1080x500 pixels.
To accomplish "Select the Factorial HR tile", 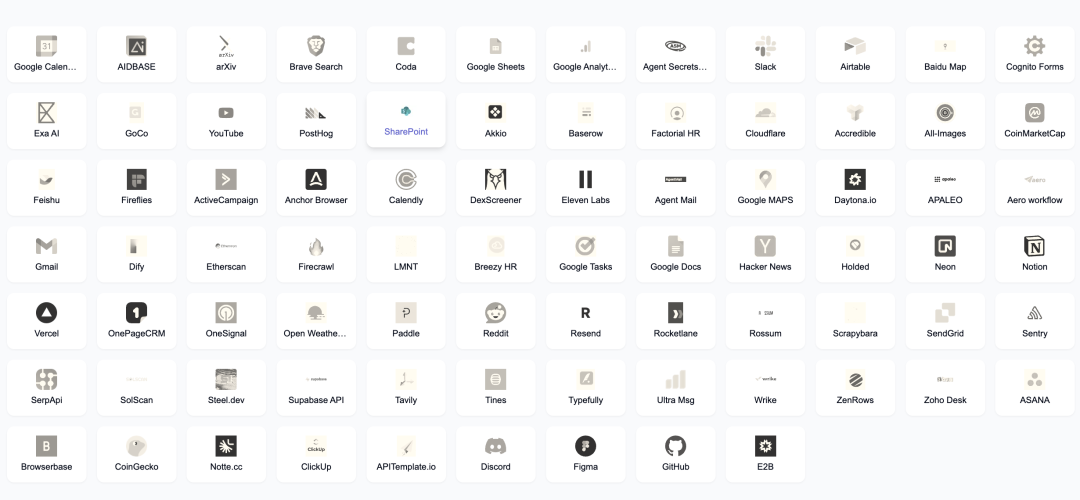I will click(676, 121).
